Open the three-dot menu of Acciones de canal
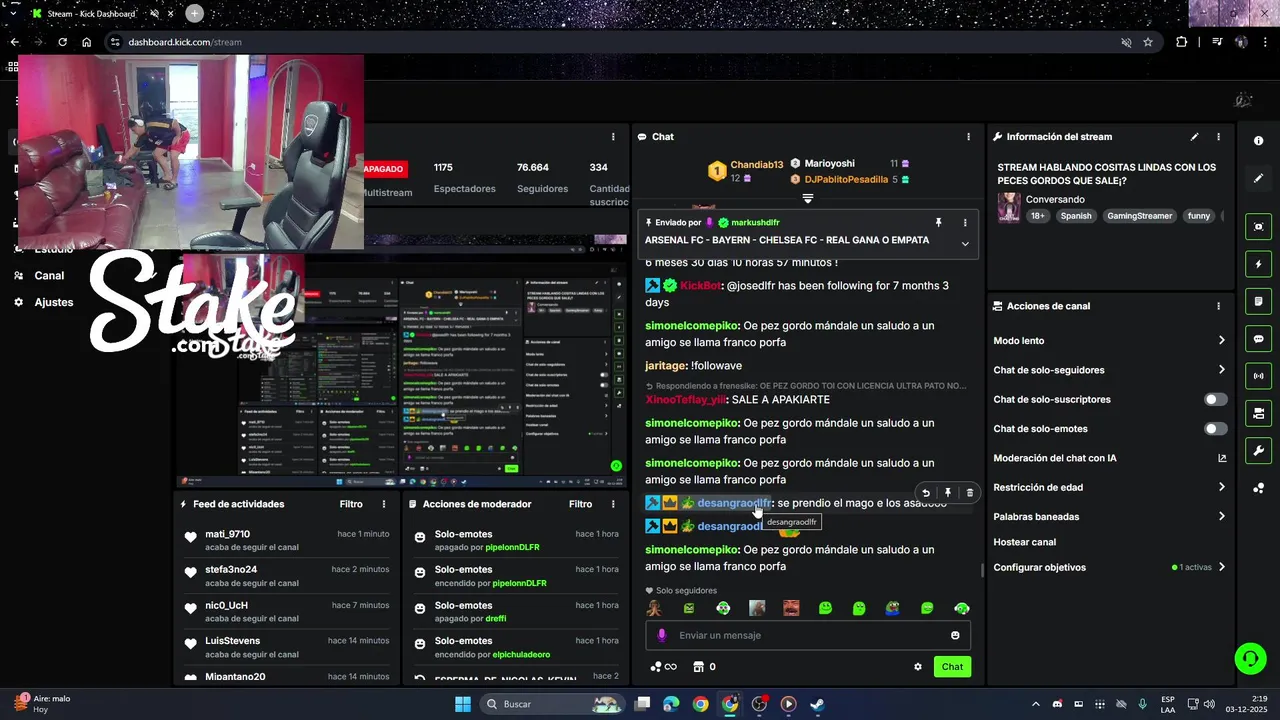 pos(1218,306)
